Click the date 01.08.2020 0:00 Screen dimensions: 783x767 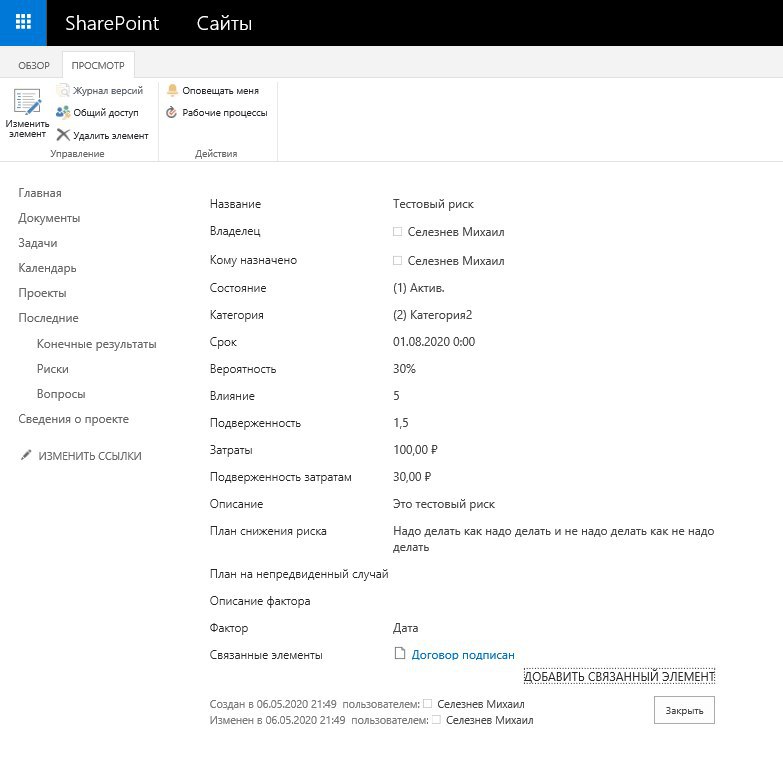(434, 342)
